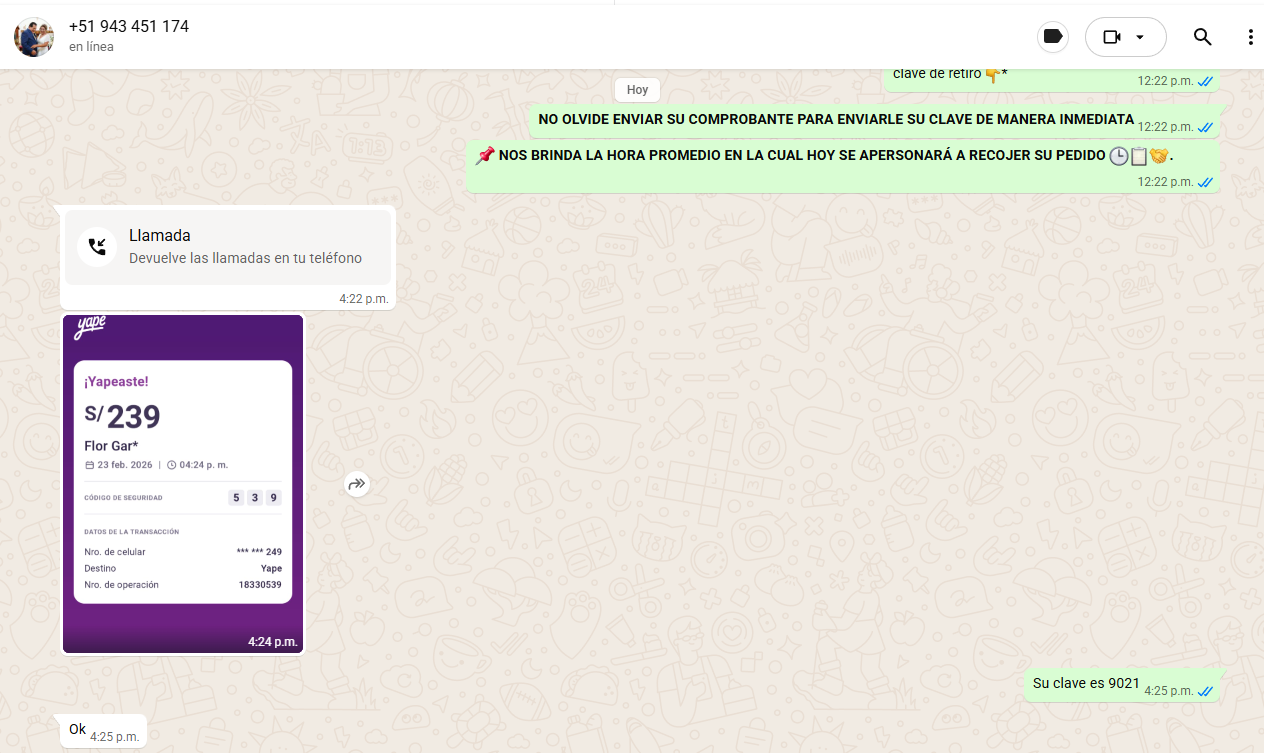The height and width of the screenshot is (753, 1264).
Task: Select the 'Ok' received message
Action: coord(77,730)
